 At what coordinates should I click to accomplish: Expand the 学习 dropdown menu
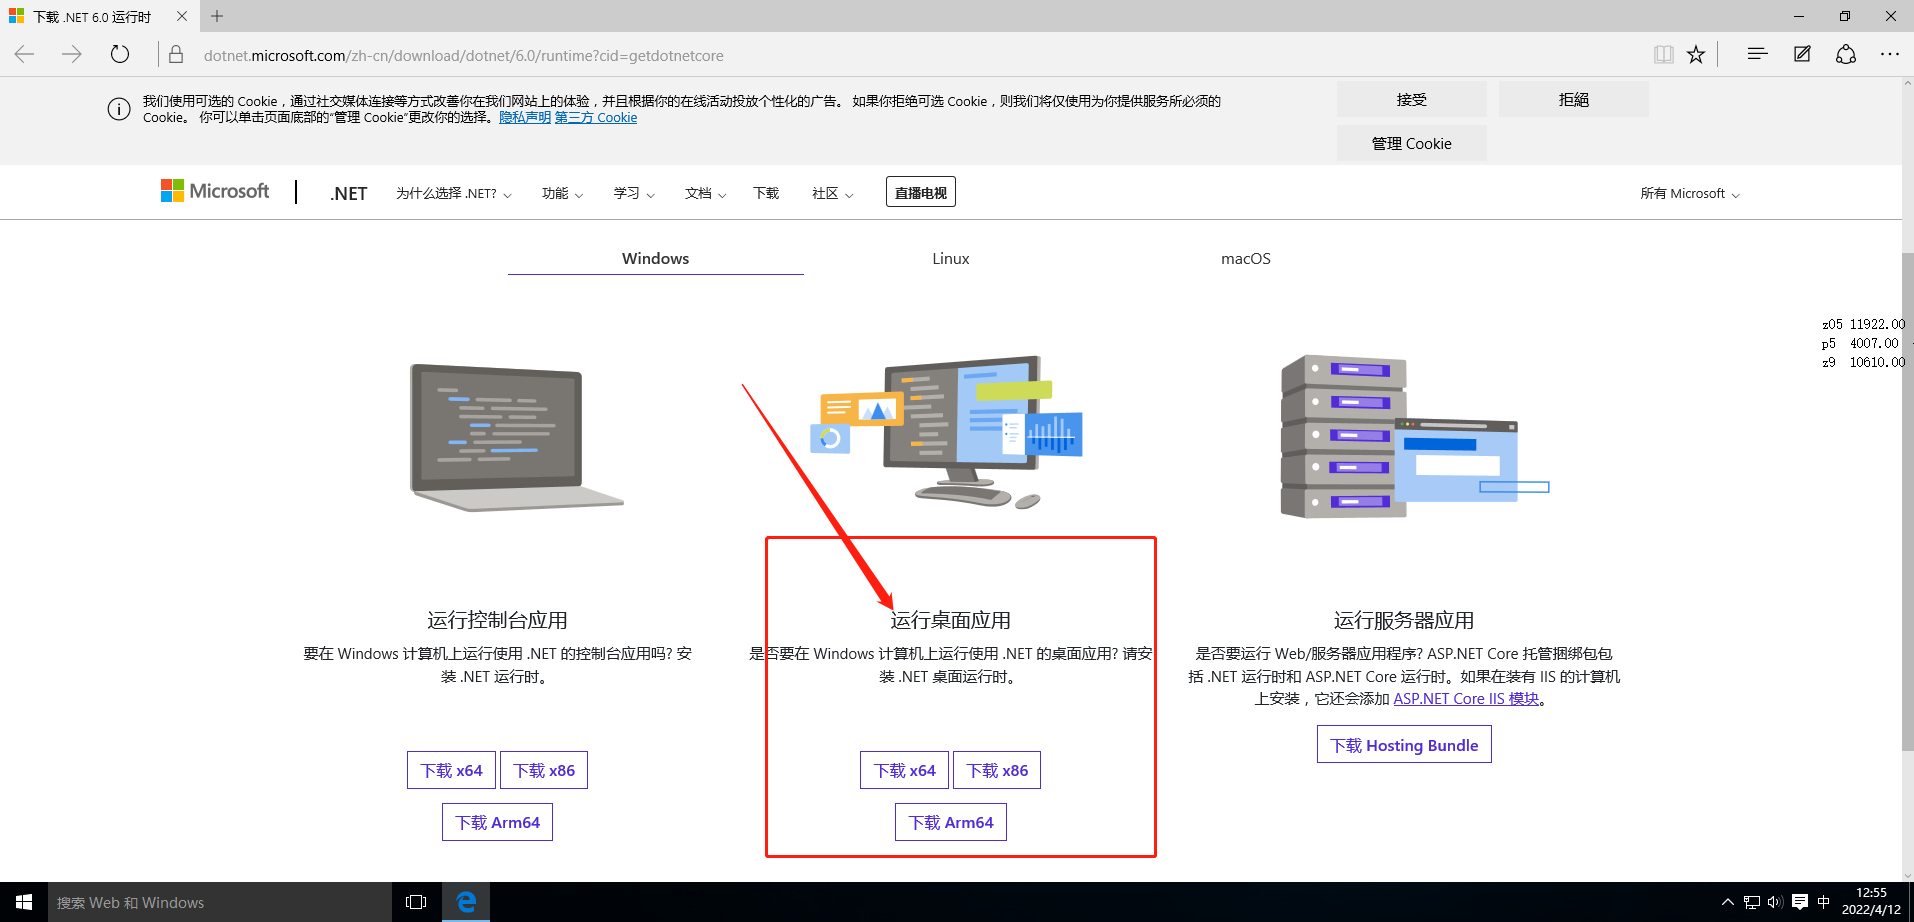(x=634, y=193)
